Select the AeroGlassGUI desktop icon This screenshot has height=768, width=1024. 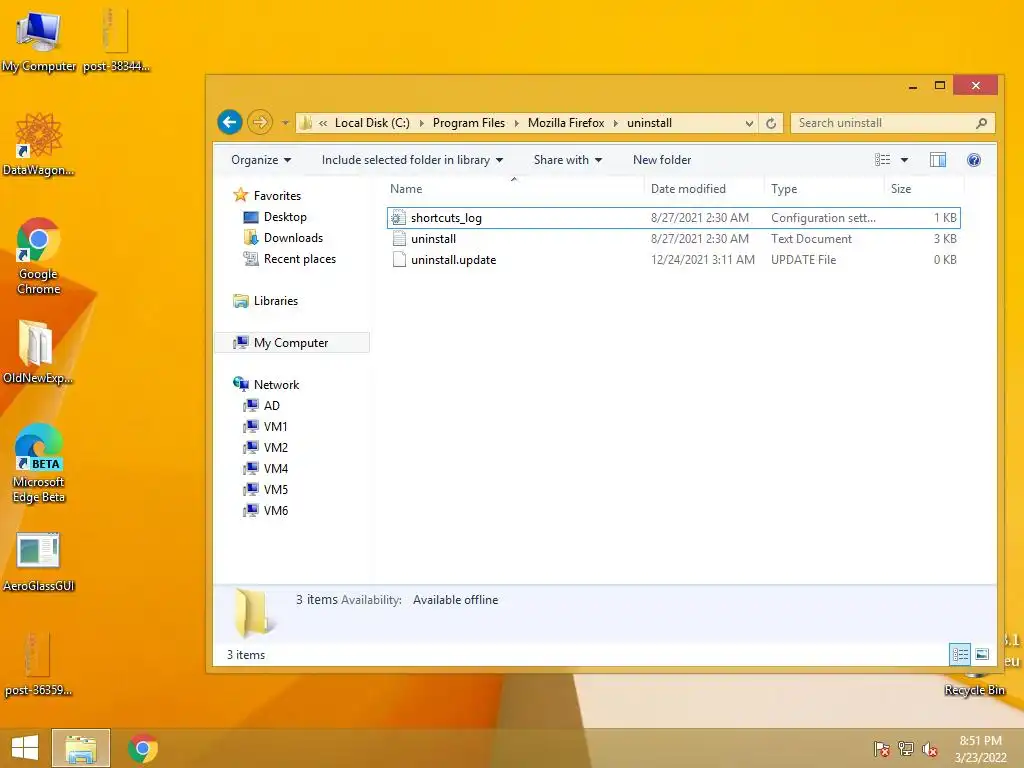pos(39,562)
